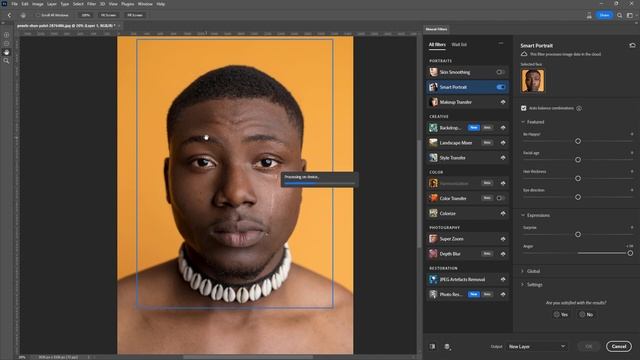Image resolution: width=640 pixels, height=360 pixels.
Task: Select the Zoom tool in the left toolbar
Action: click(x=6, y=61)
